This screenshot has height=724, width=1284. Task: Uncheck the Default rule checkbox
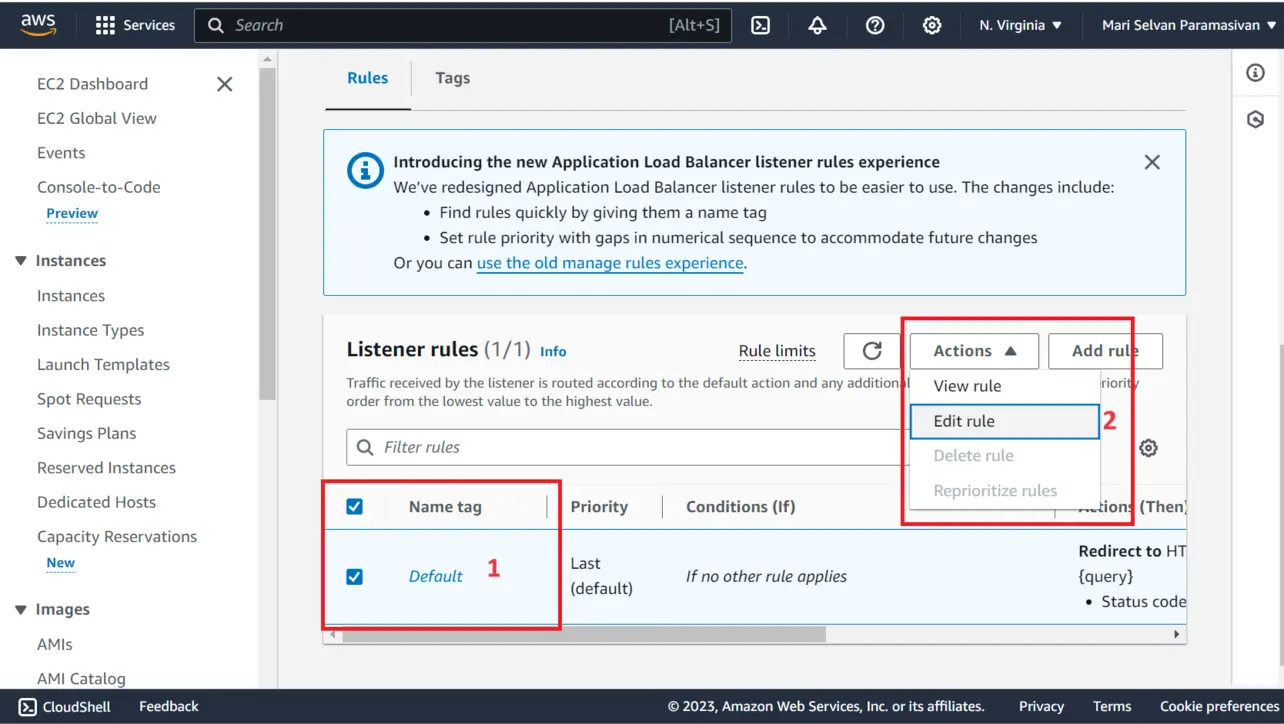click(x=354, y=577)
